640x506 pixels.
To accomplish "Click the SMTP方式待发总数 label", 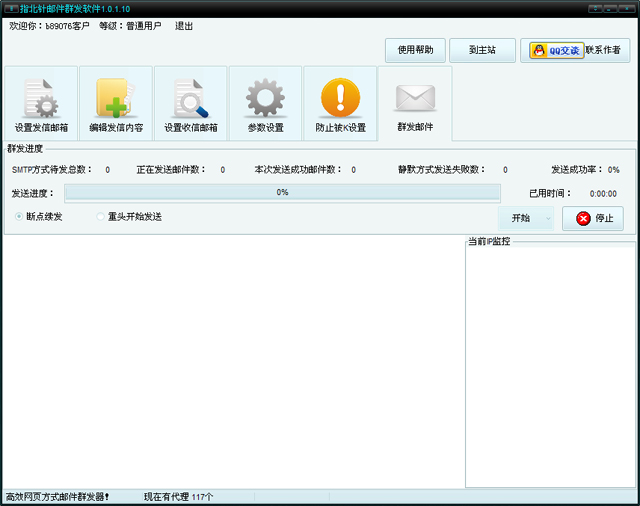I will pyautogui.click(x=52, y=169).
